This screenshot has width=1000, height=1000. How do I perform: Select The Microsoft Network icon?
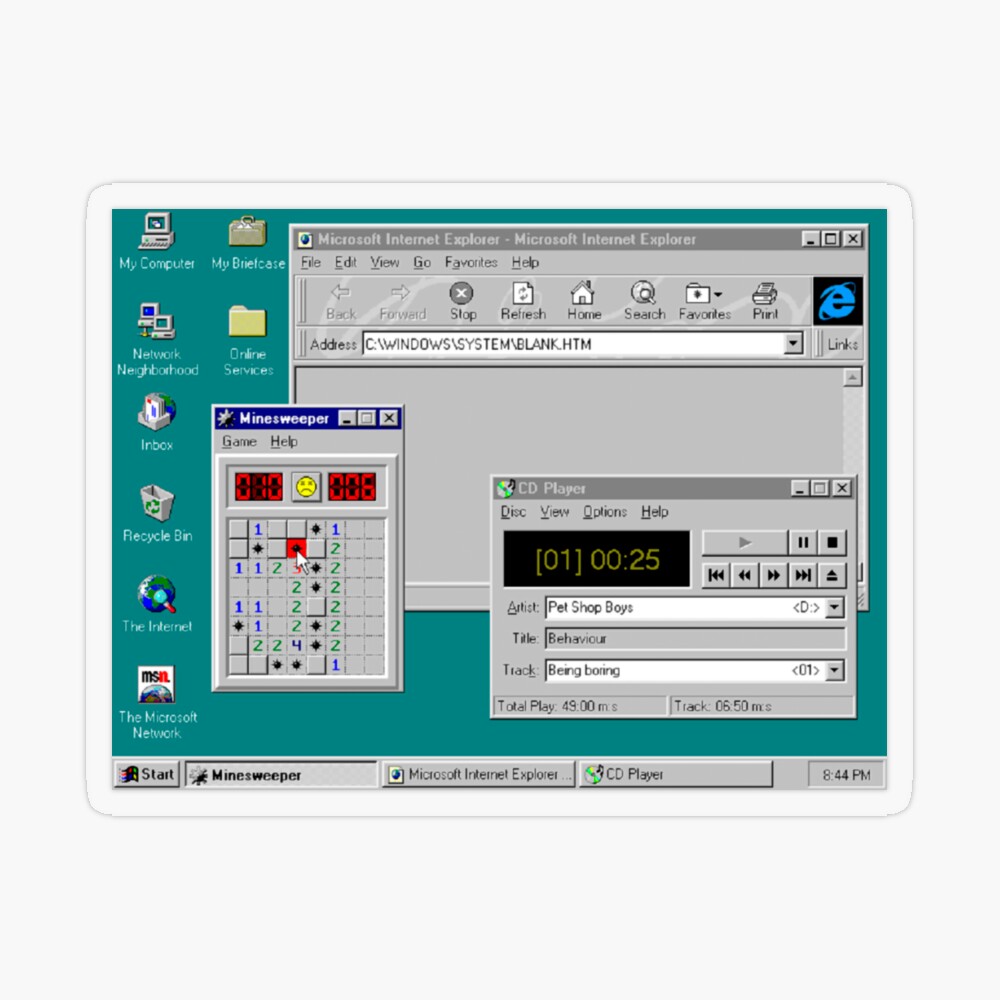point(157,702)
